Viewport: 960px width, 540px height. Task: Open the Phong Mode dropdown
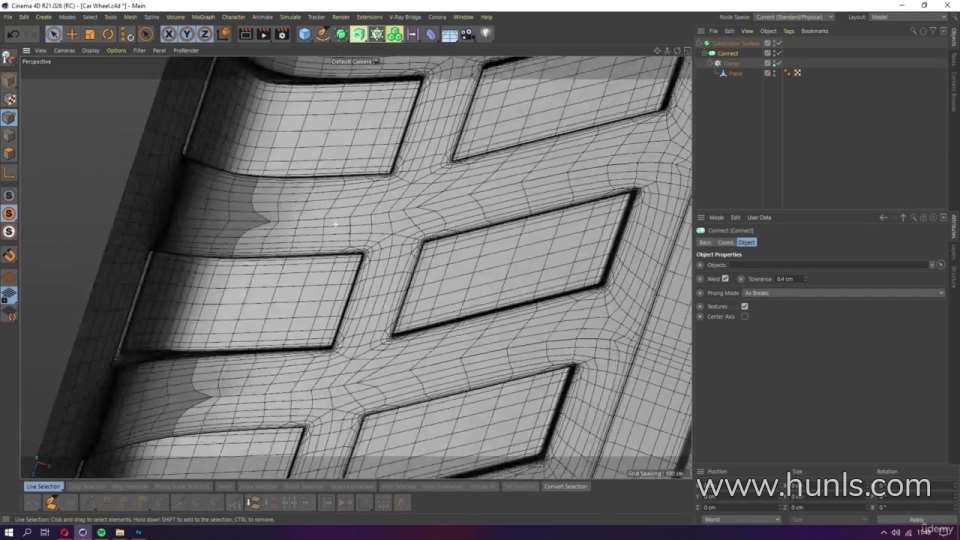[842, 293]
